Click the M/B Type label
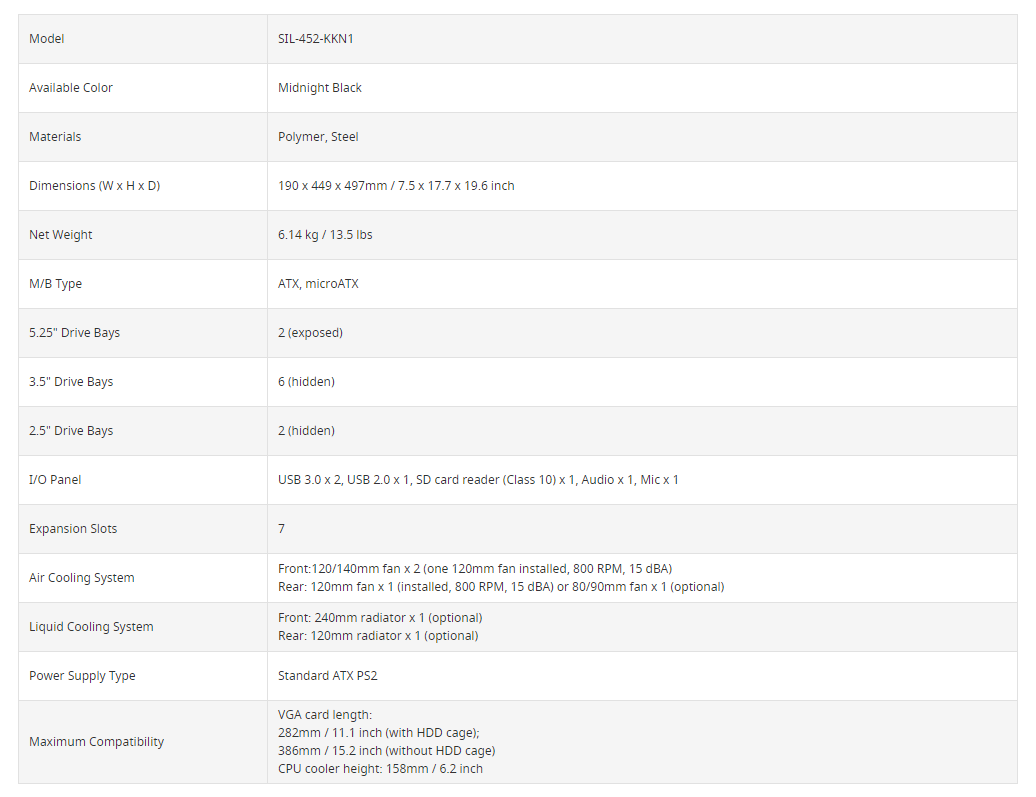 point(56,284)
